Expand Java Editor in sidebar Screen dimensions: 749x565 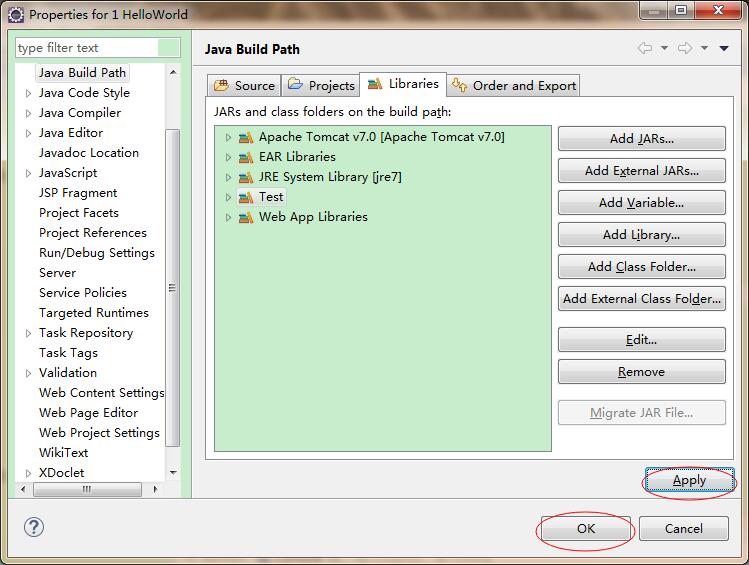(29, 133)
